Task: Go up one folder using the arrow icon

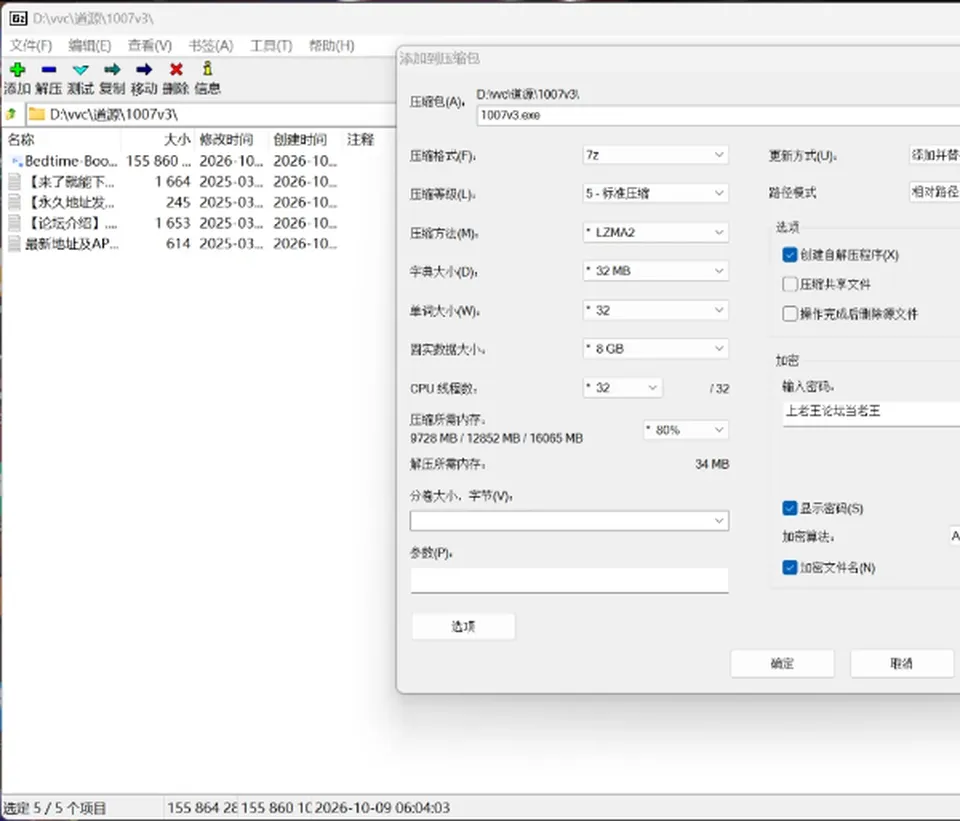Action: pos(11,114)
